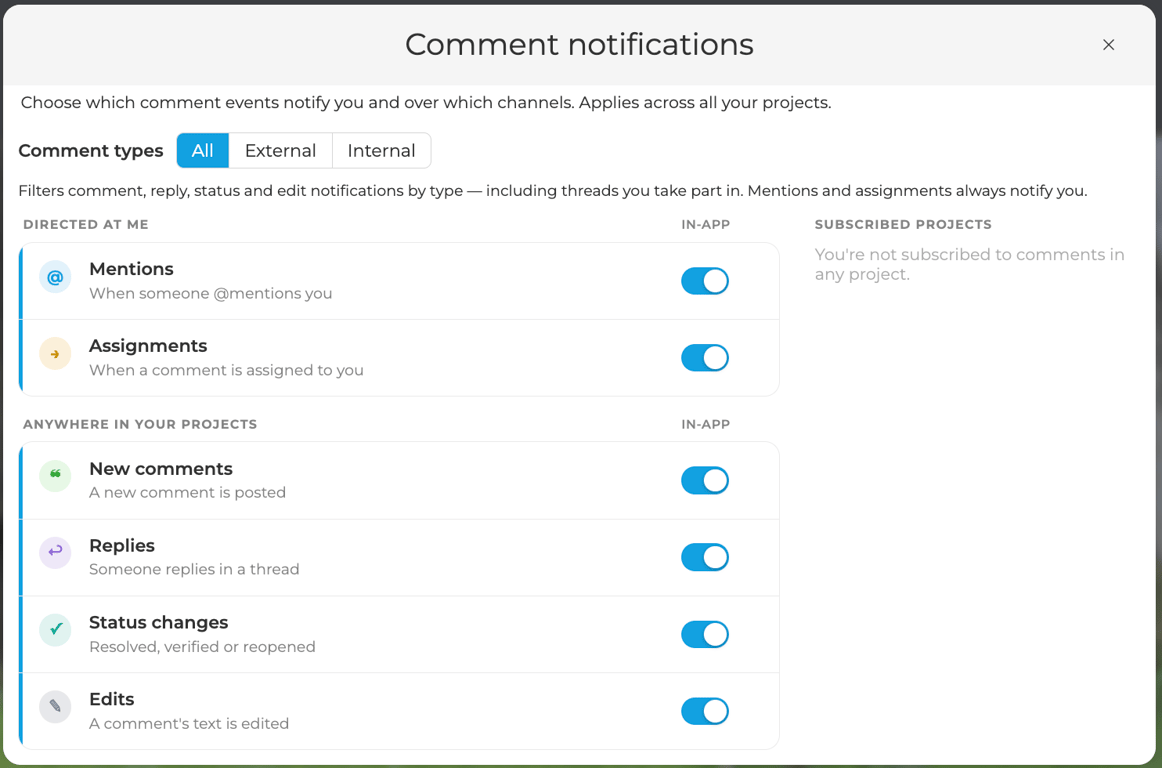Toggle New comments in-app notifications
The width and height of the screenshot is (1162, 768).
(x=705, y=480)
